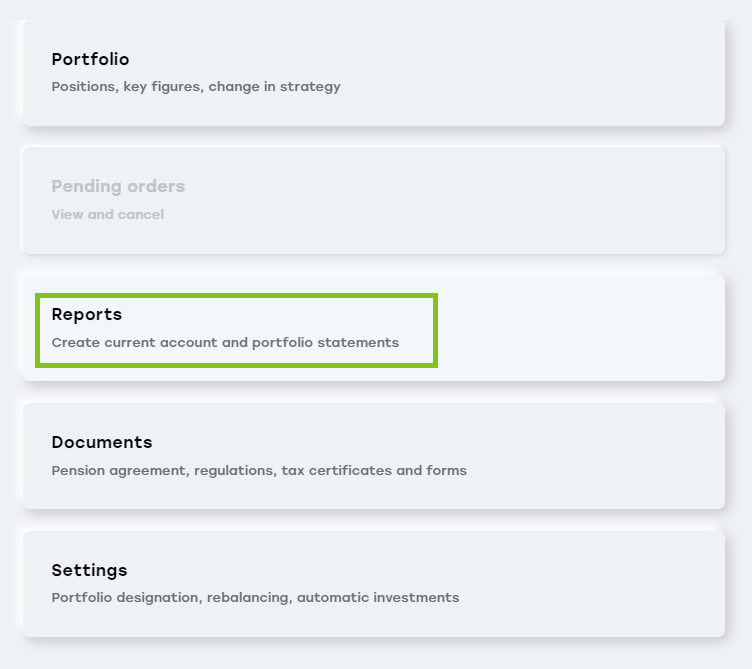Click the greyed-out Pending orders title

(118, 187)
